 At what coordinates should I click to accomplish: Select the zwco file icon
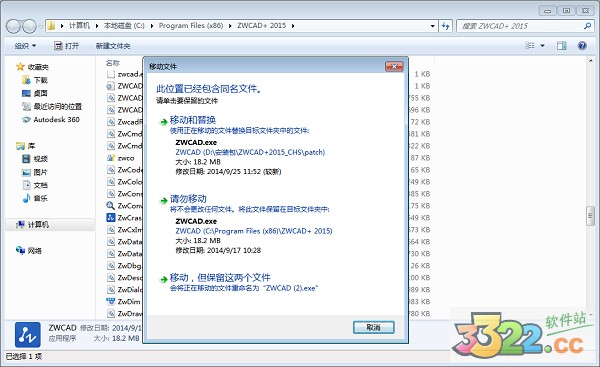pos(111,158)
